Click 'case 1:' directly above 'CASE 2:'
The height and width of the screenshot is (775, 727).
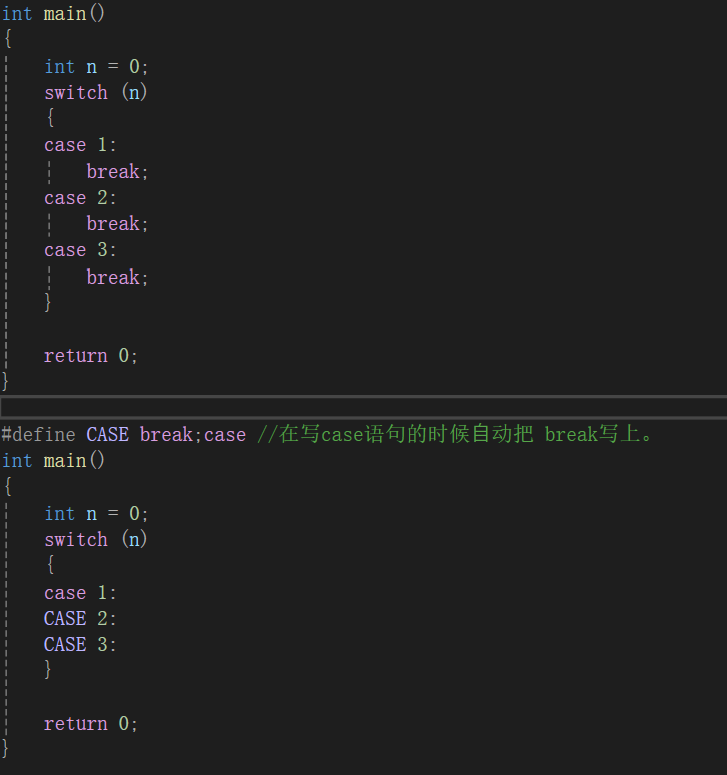80,592
